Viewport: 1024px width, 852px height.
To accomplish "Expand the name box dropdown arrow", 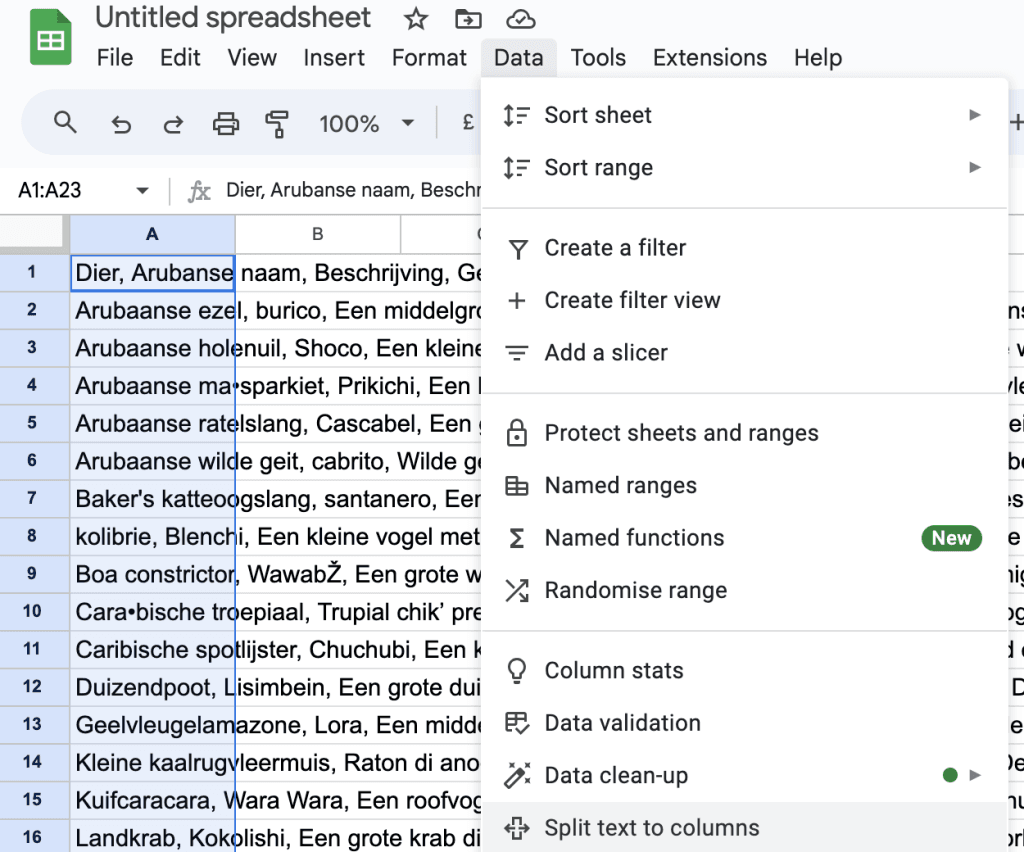I will 142,191.
